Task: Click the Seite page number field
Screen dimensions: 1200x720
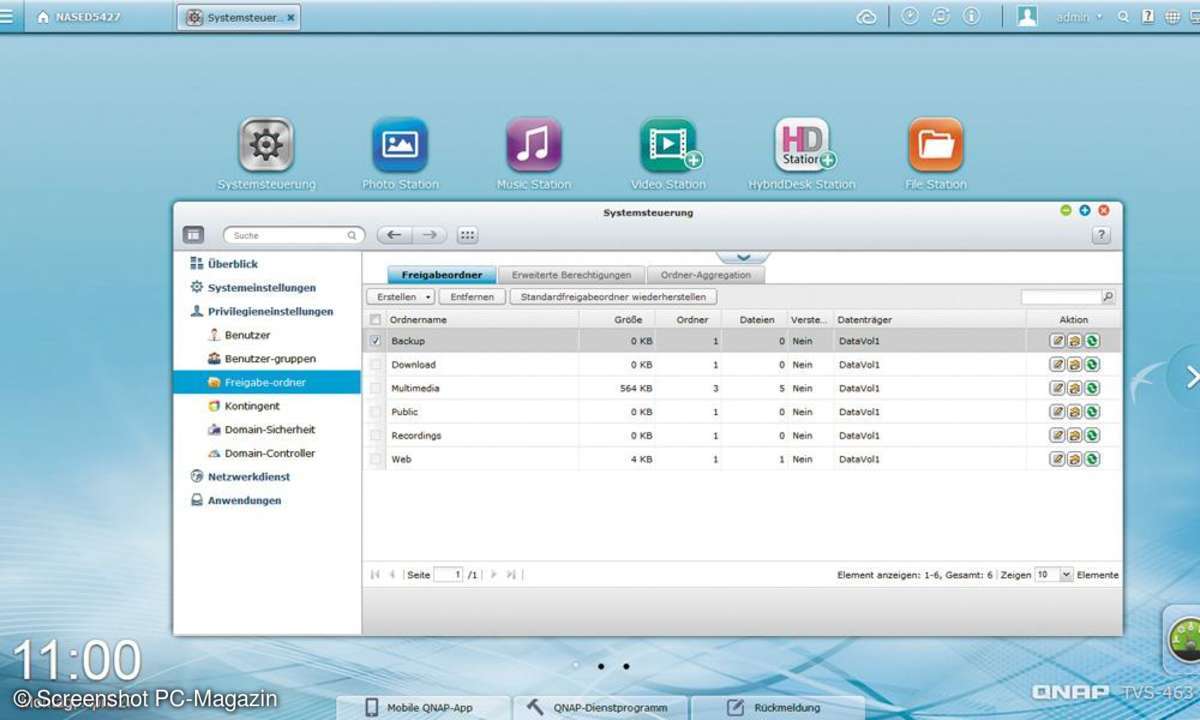Action: [x=449, y=575]
